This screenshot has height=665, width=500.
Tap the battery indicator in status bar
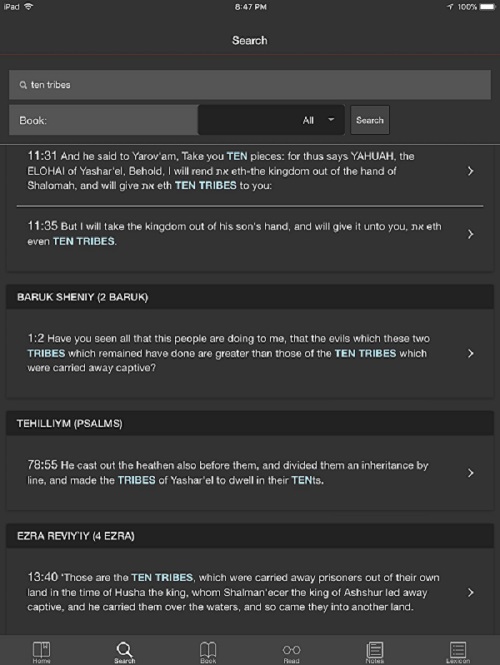(487, 7)
